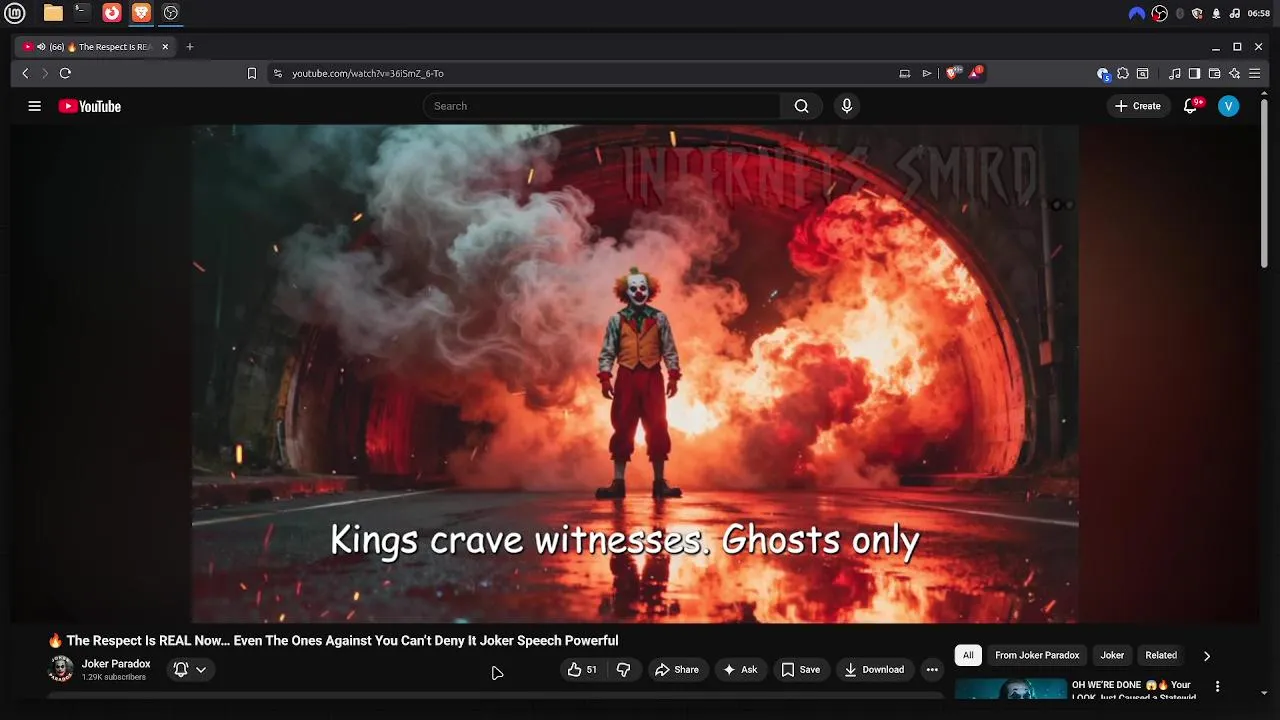1280x720 pixels.
Task: Open more actions menu beside Download
Action: click(932, 670)
